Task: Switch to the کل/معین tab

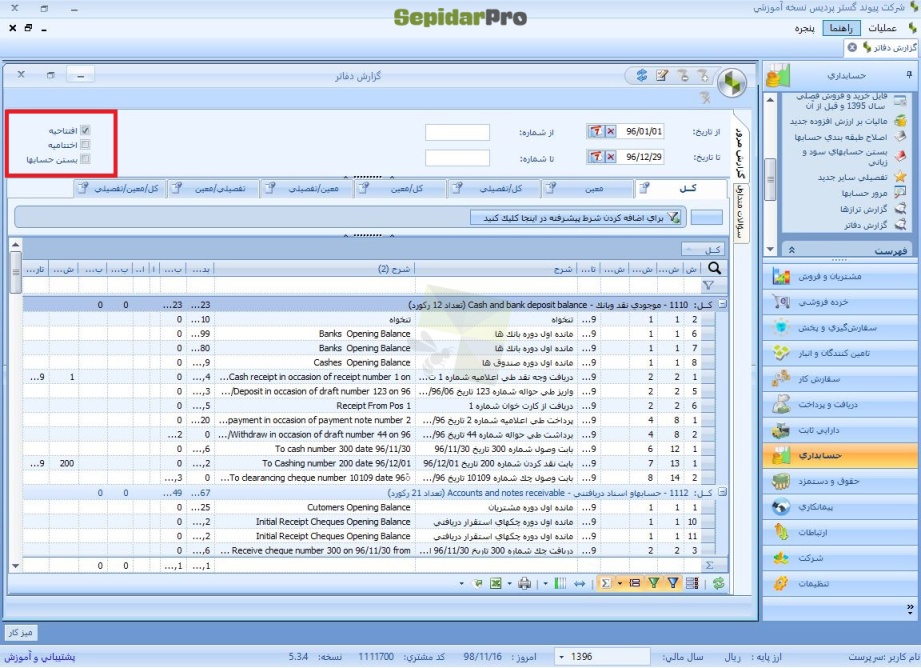Action: point(401,189)
